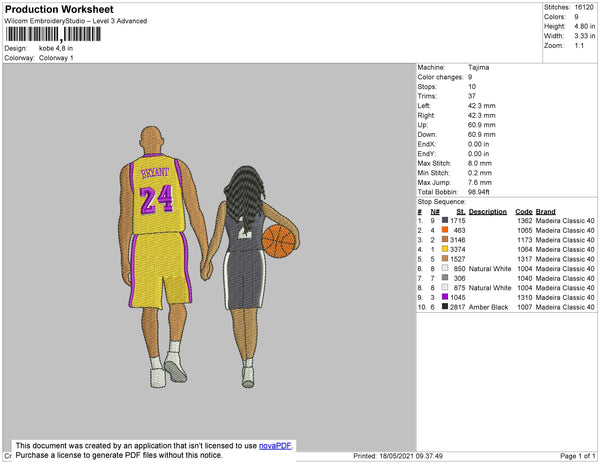Select the Zoom value '1:1'
This screenshot has height=464, width=600.
pos(579,46)
